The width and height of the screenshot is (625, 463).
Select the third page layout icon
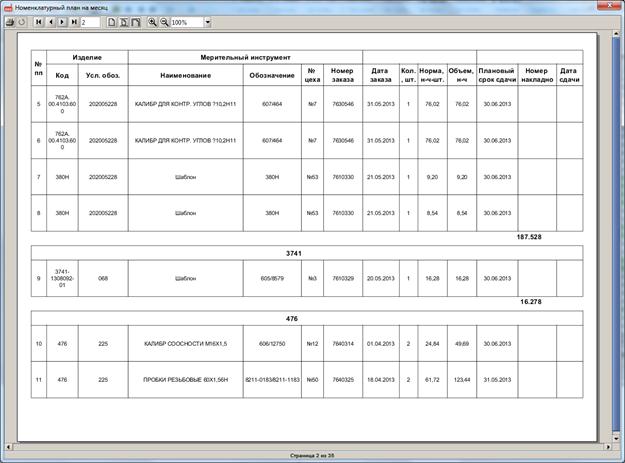click(136, 22)
